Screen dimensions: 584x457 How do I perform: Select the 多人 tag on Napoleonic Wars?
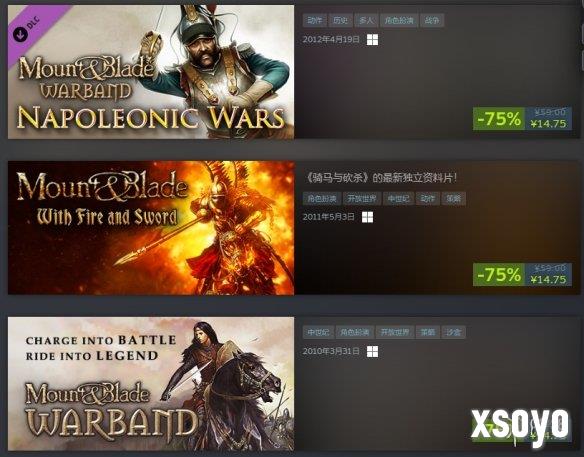coord(366,20)
